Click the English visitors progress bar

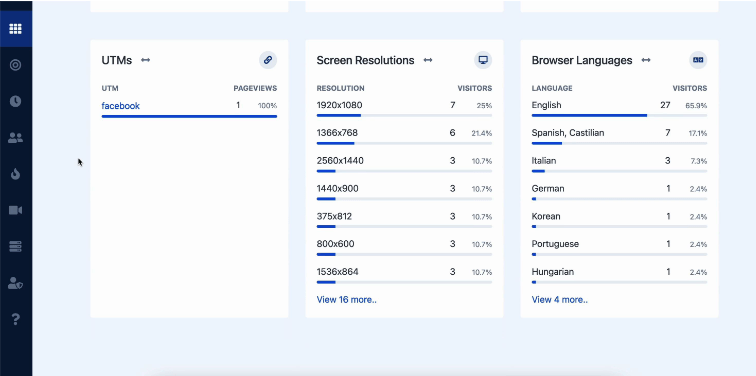(x=619, y=116)
